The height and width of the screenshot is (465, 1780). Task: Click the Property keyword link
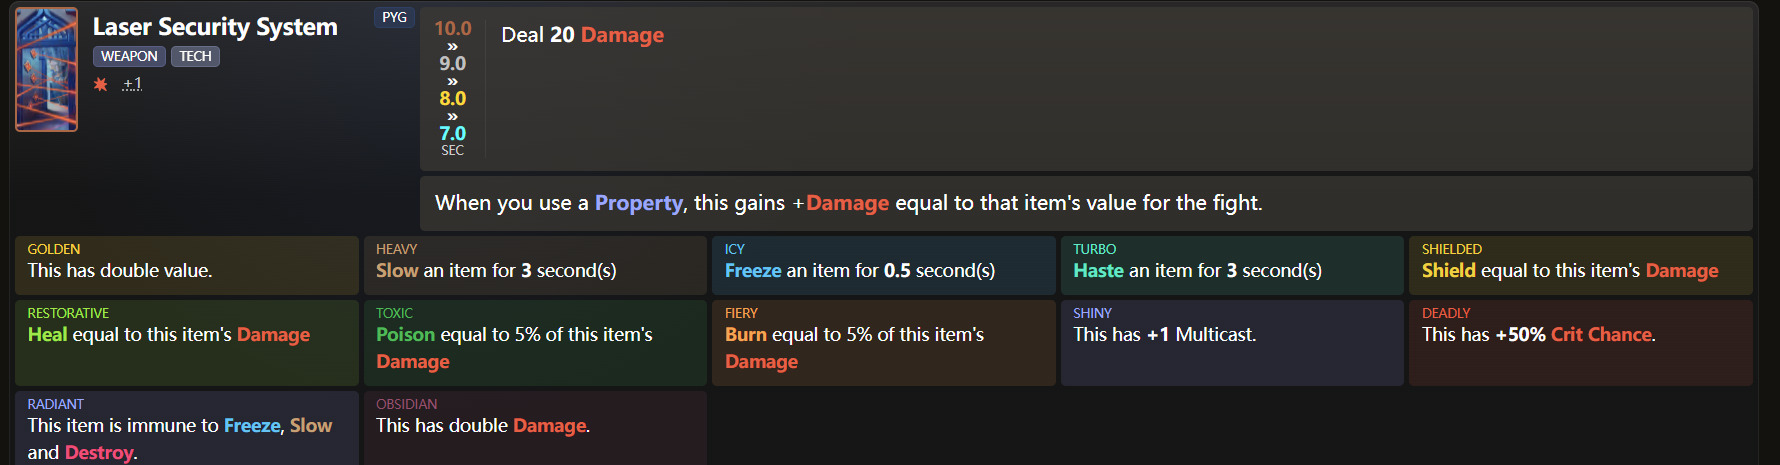pos(638,203)
